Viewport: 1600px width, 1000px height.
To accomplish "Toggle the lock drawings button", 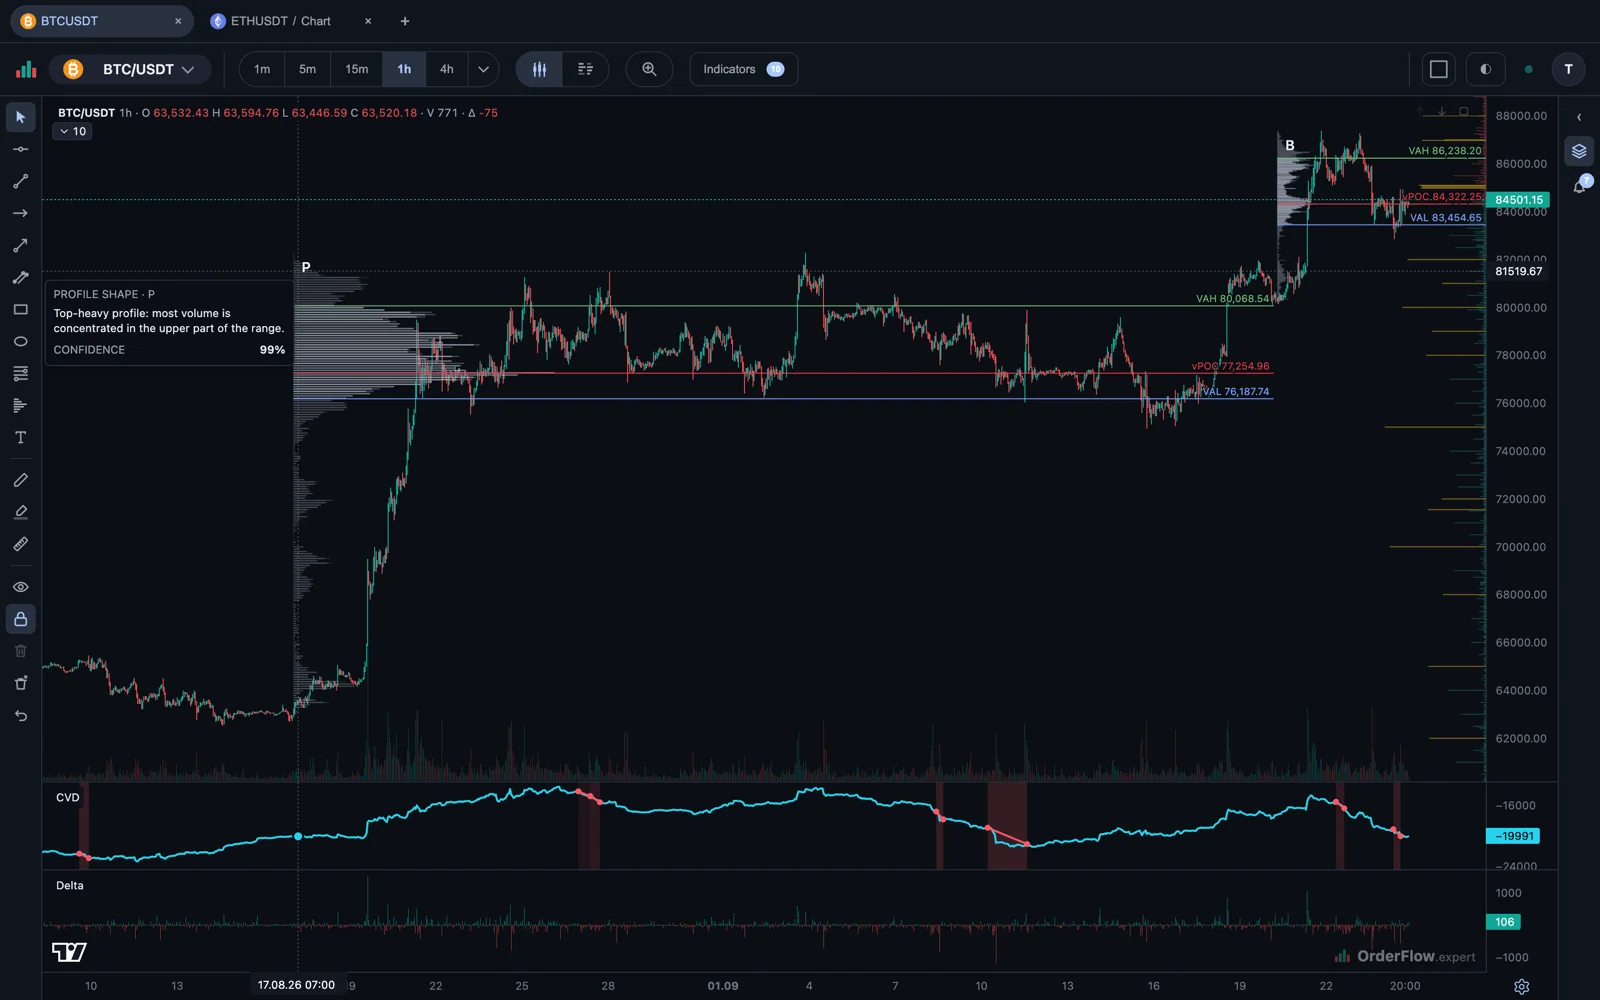I will (20, 619).
